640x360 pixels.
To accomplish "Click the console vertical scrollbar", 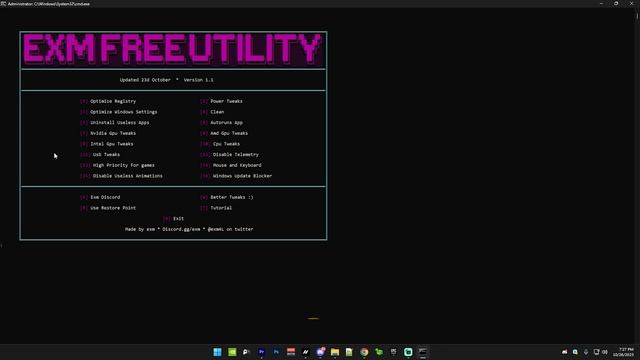I will coord(637,176).
